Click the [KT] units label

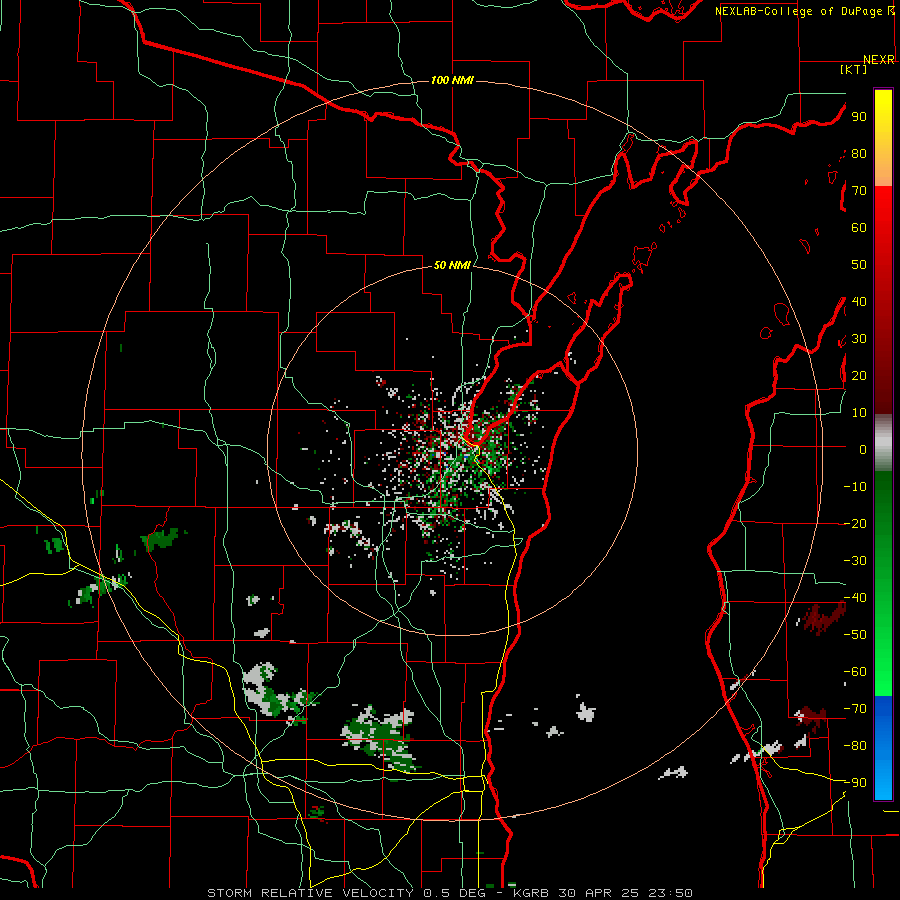854,69
